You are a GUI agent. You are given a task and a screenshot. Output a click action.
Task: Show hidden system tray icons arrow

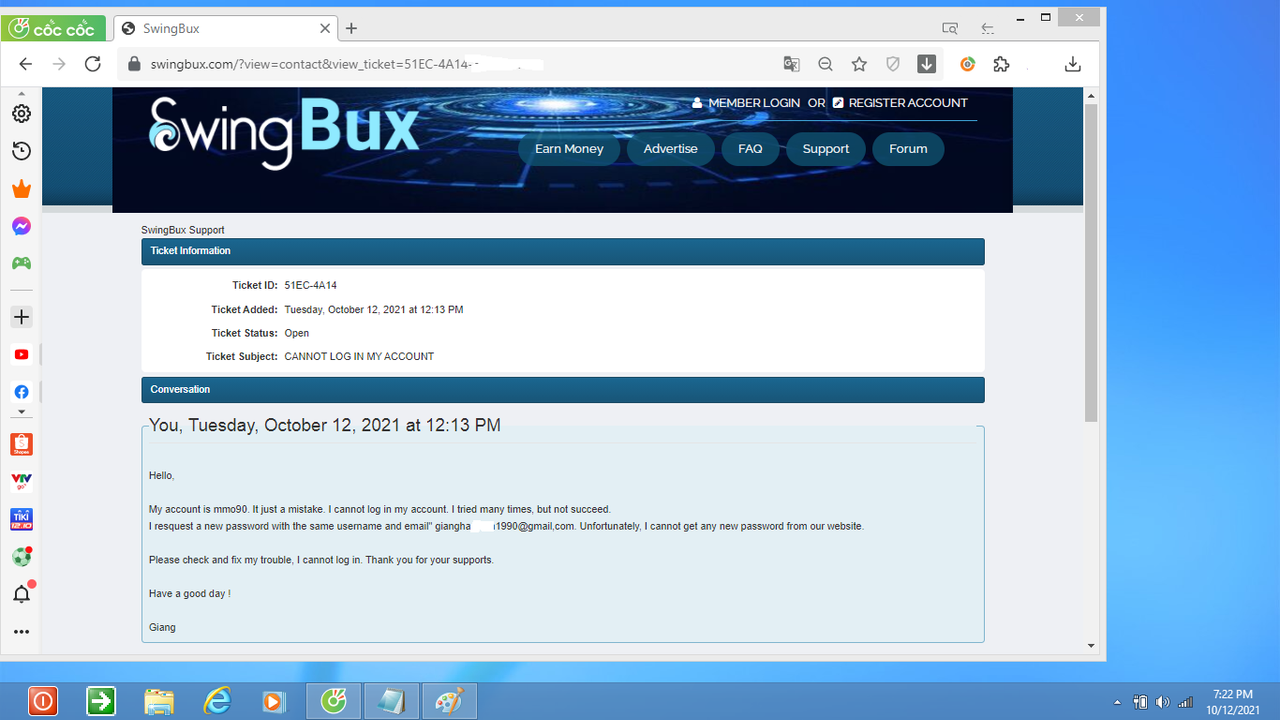click(1117, 702)
